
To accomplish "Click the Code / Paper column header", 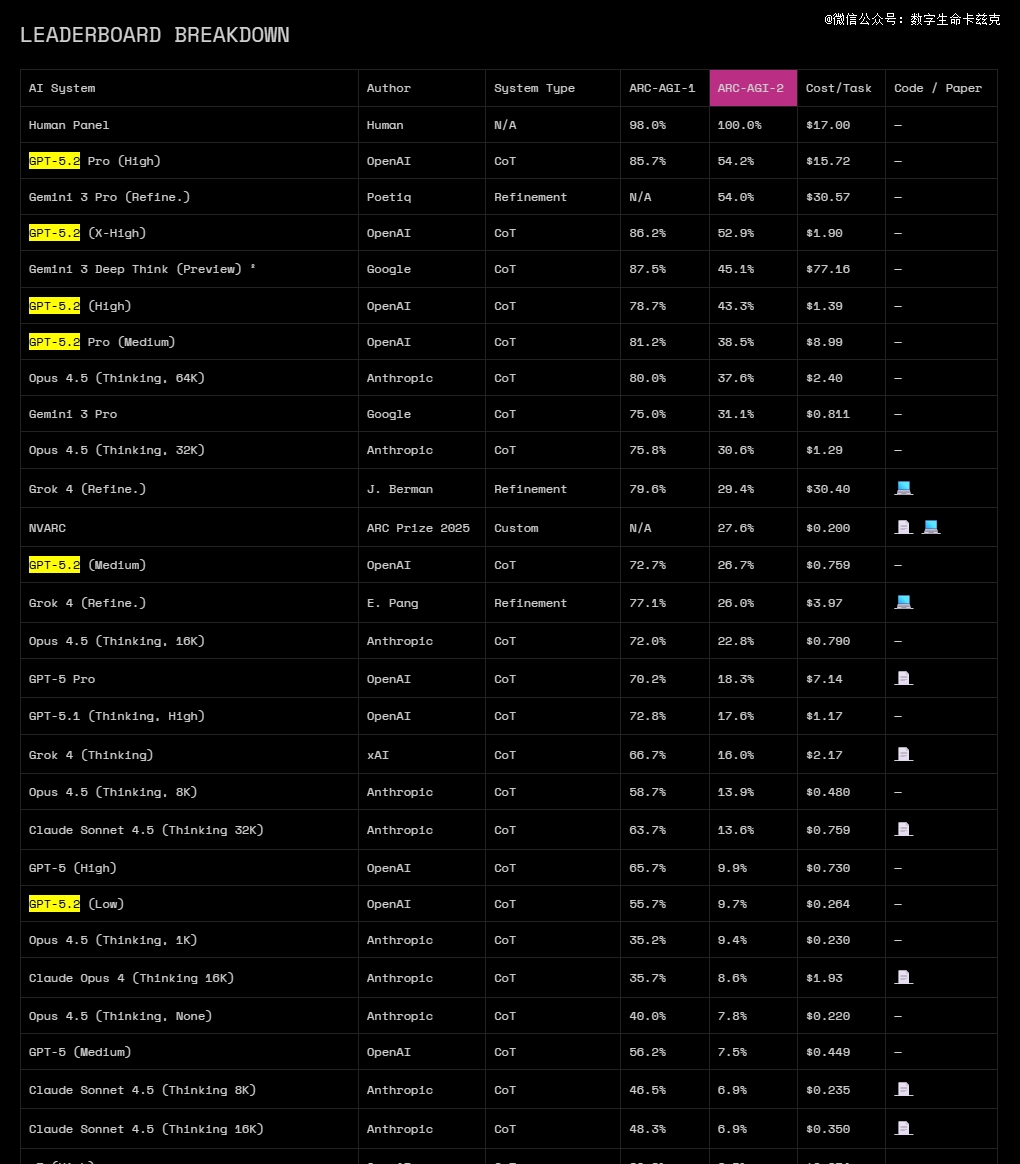I will pyautogui.click(x=938, y=88).
